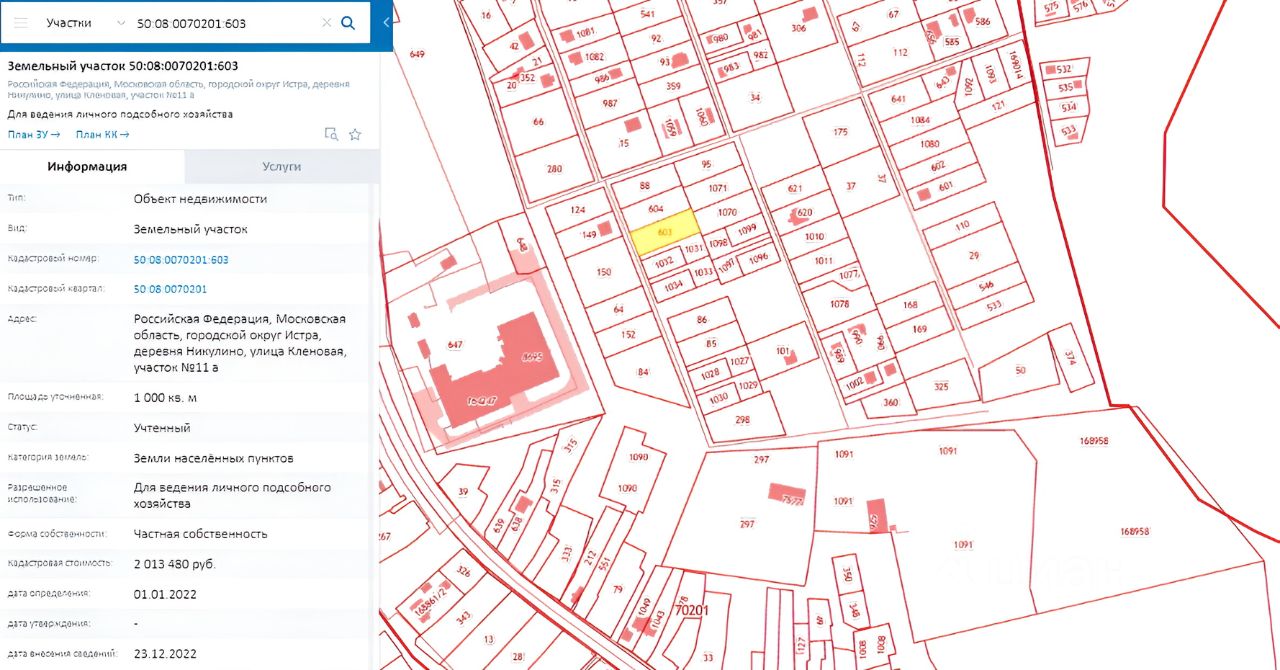The image size is (1280, 670).
Task: Click into the cadastral number search field
Action: click(x=225, y=22)
